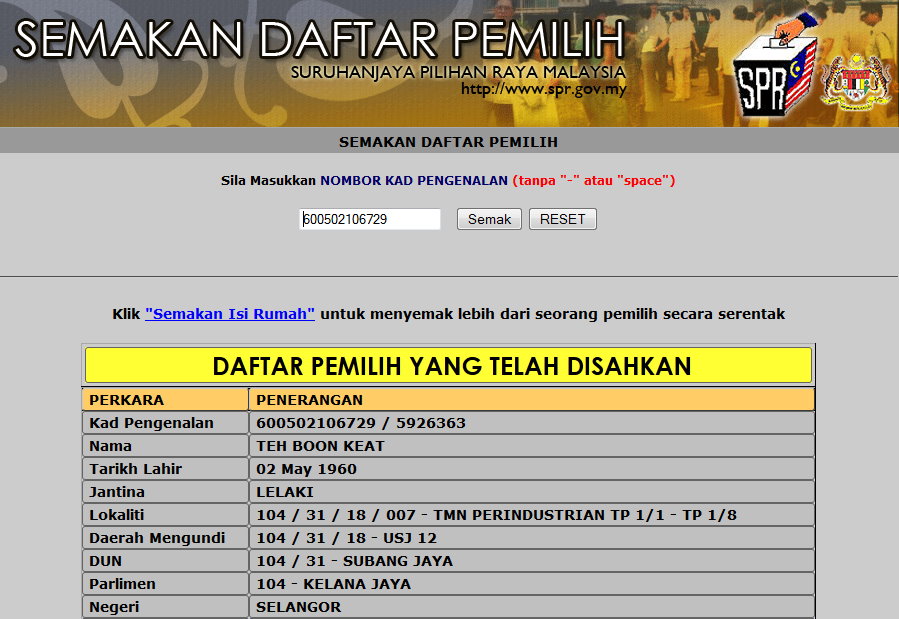Click the Parlimen row label
The width and height of the screenshot is (899, 619).
coord(123,583)
